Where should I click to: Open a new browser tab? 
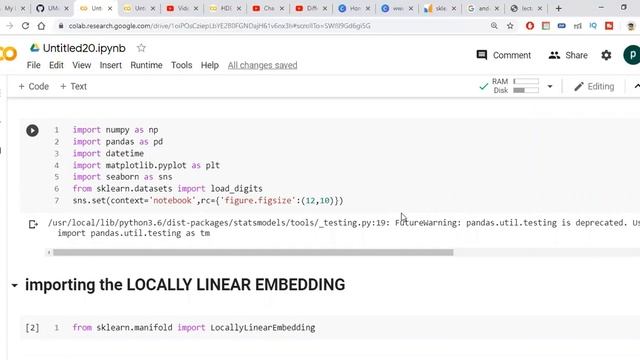(558, 8)
